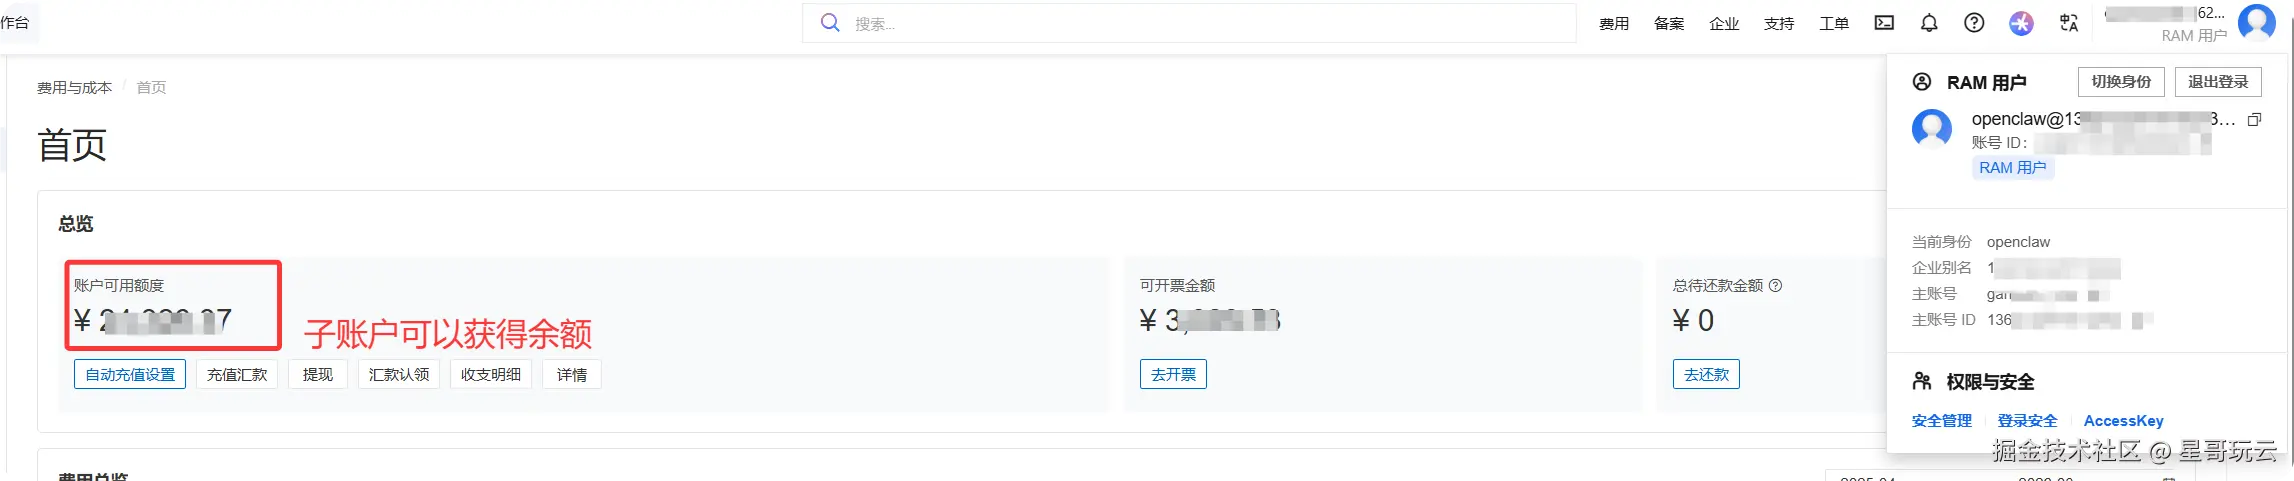
Task: Go to 费用与成本 breadcrumb
Action: click(75, 88)
